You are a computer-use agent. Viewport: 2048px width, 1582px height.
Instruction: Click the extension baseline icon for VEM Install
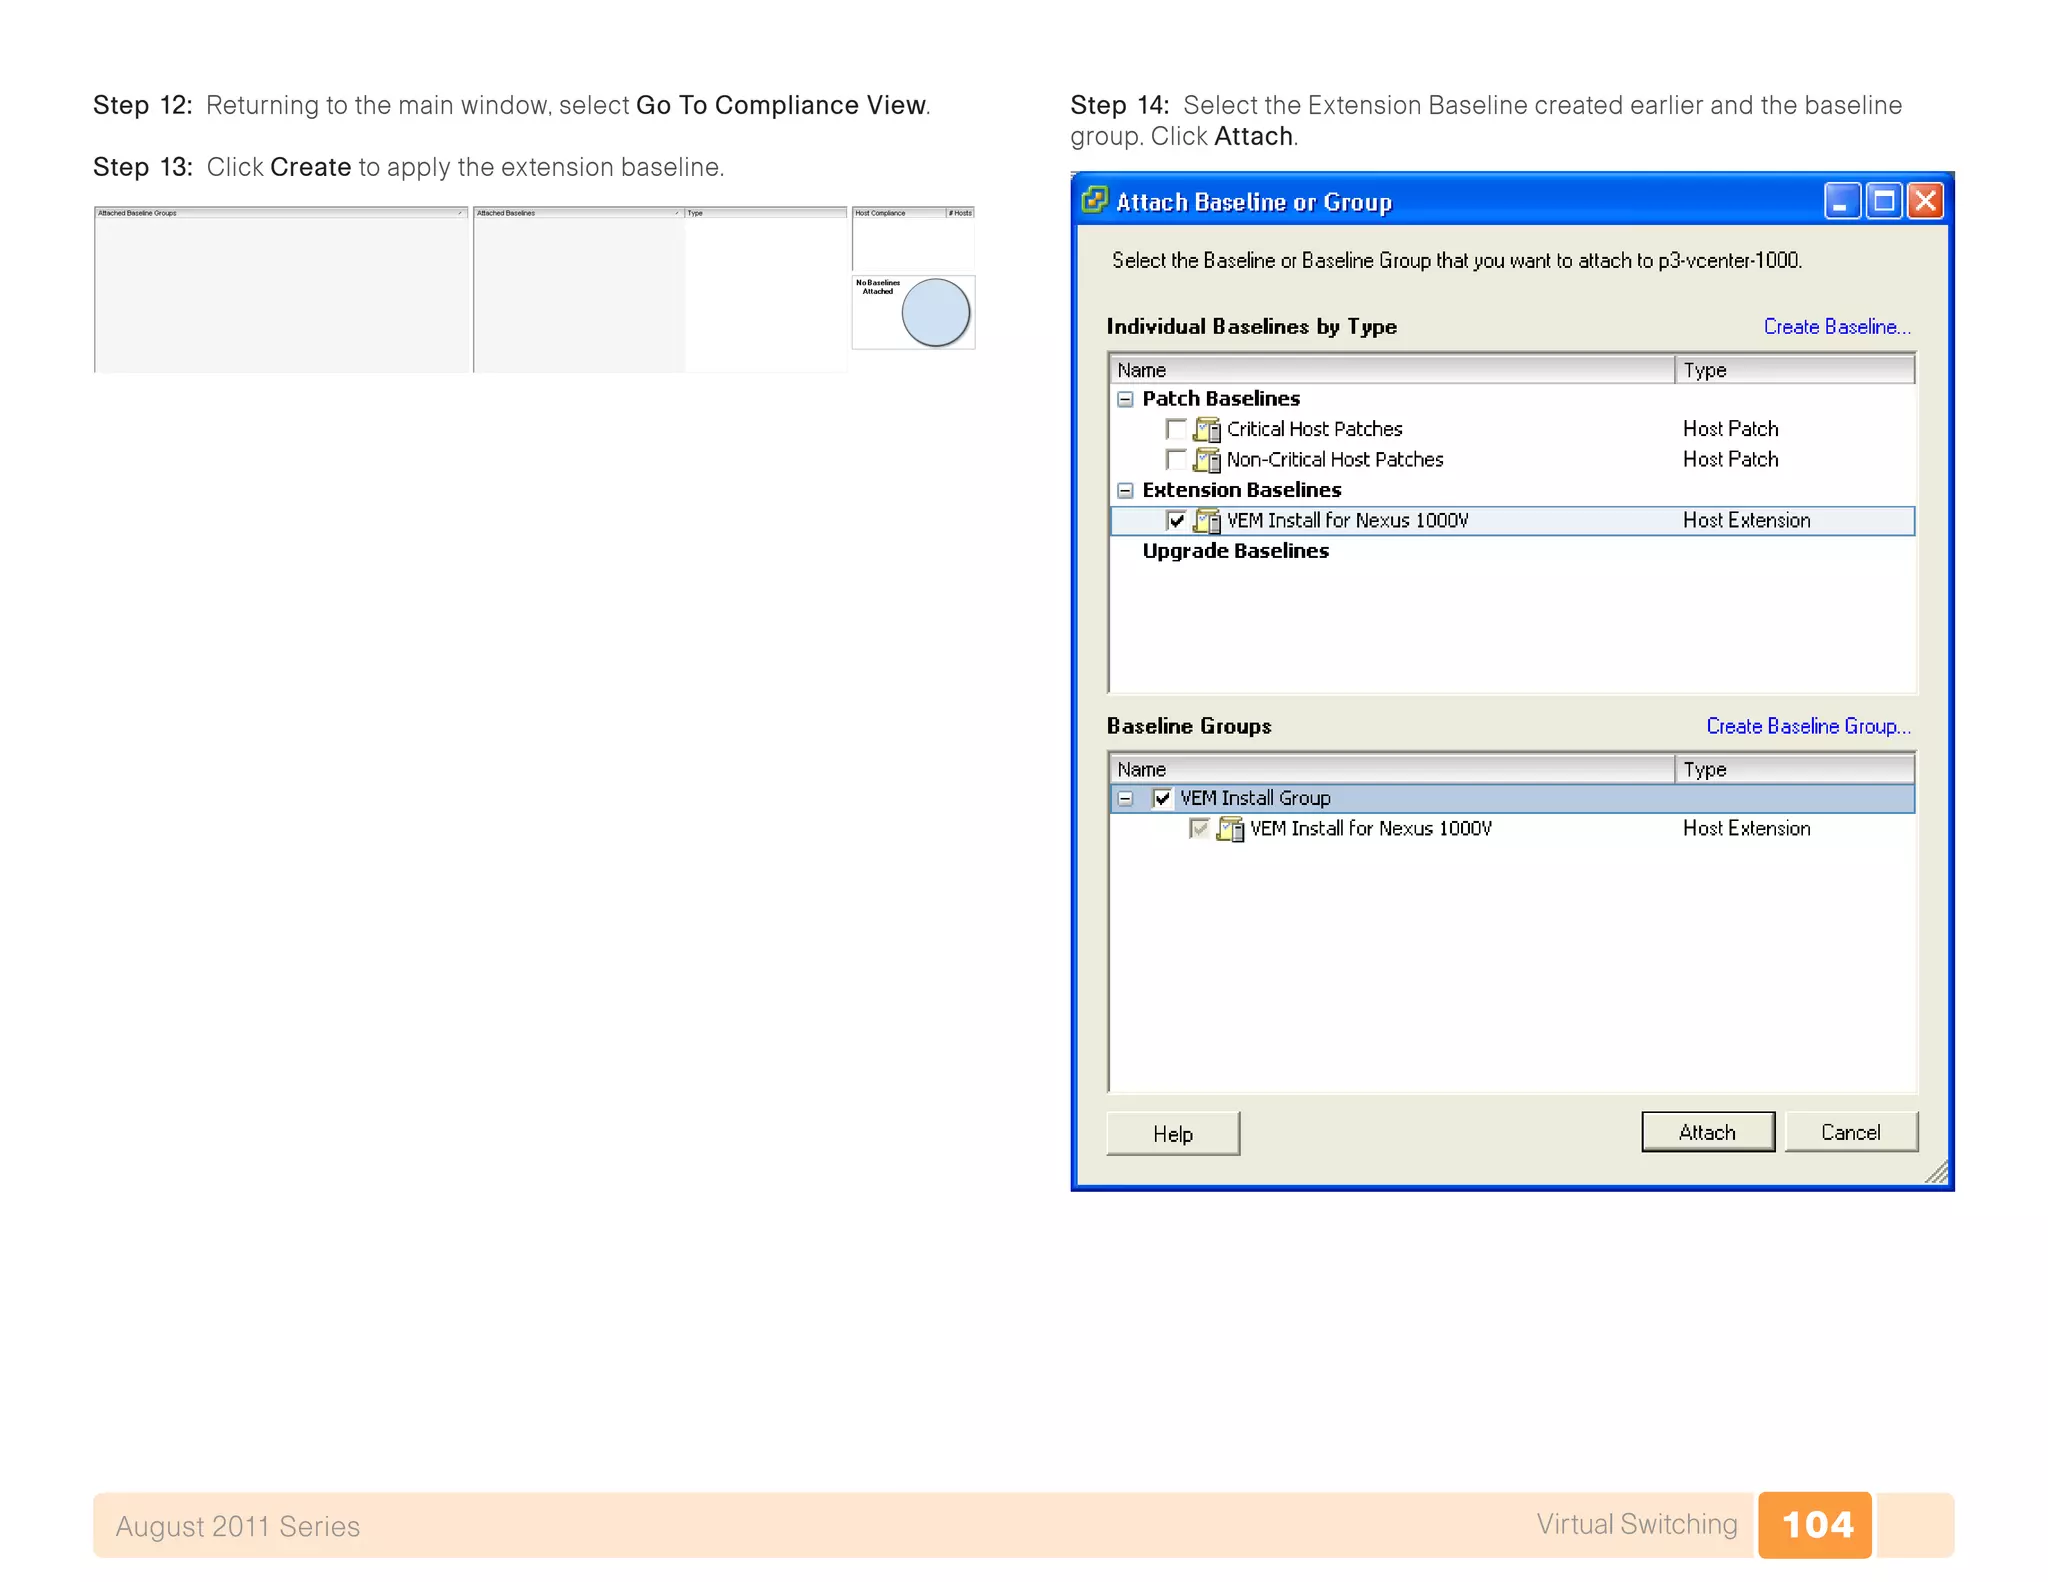pos(1207,520)
